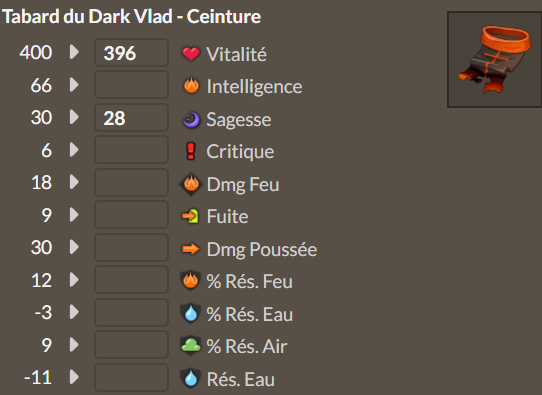The image size is (542, 395).
Task: Click the arrow next to 66 Intelligence
Action: pos(74,85)
